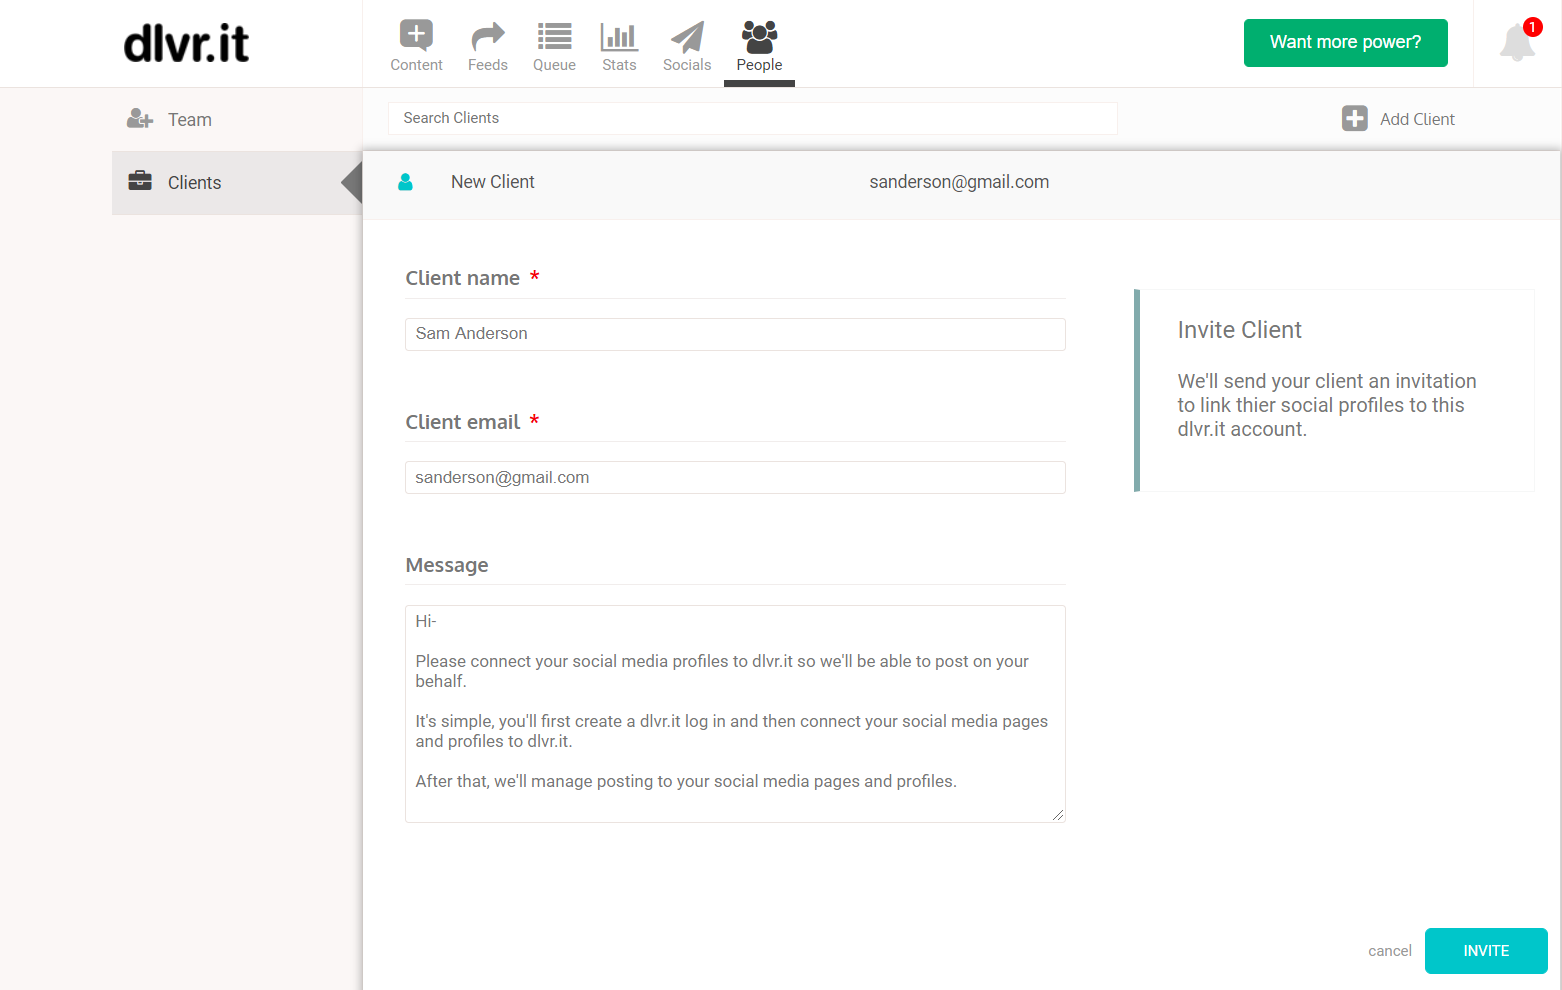
Task: Click the Add Client plus icon
Action: pyautogui.click(x=1355, y=119)
